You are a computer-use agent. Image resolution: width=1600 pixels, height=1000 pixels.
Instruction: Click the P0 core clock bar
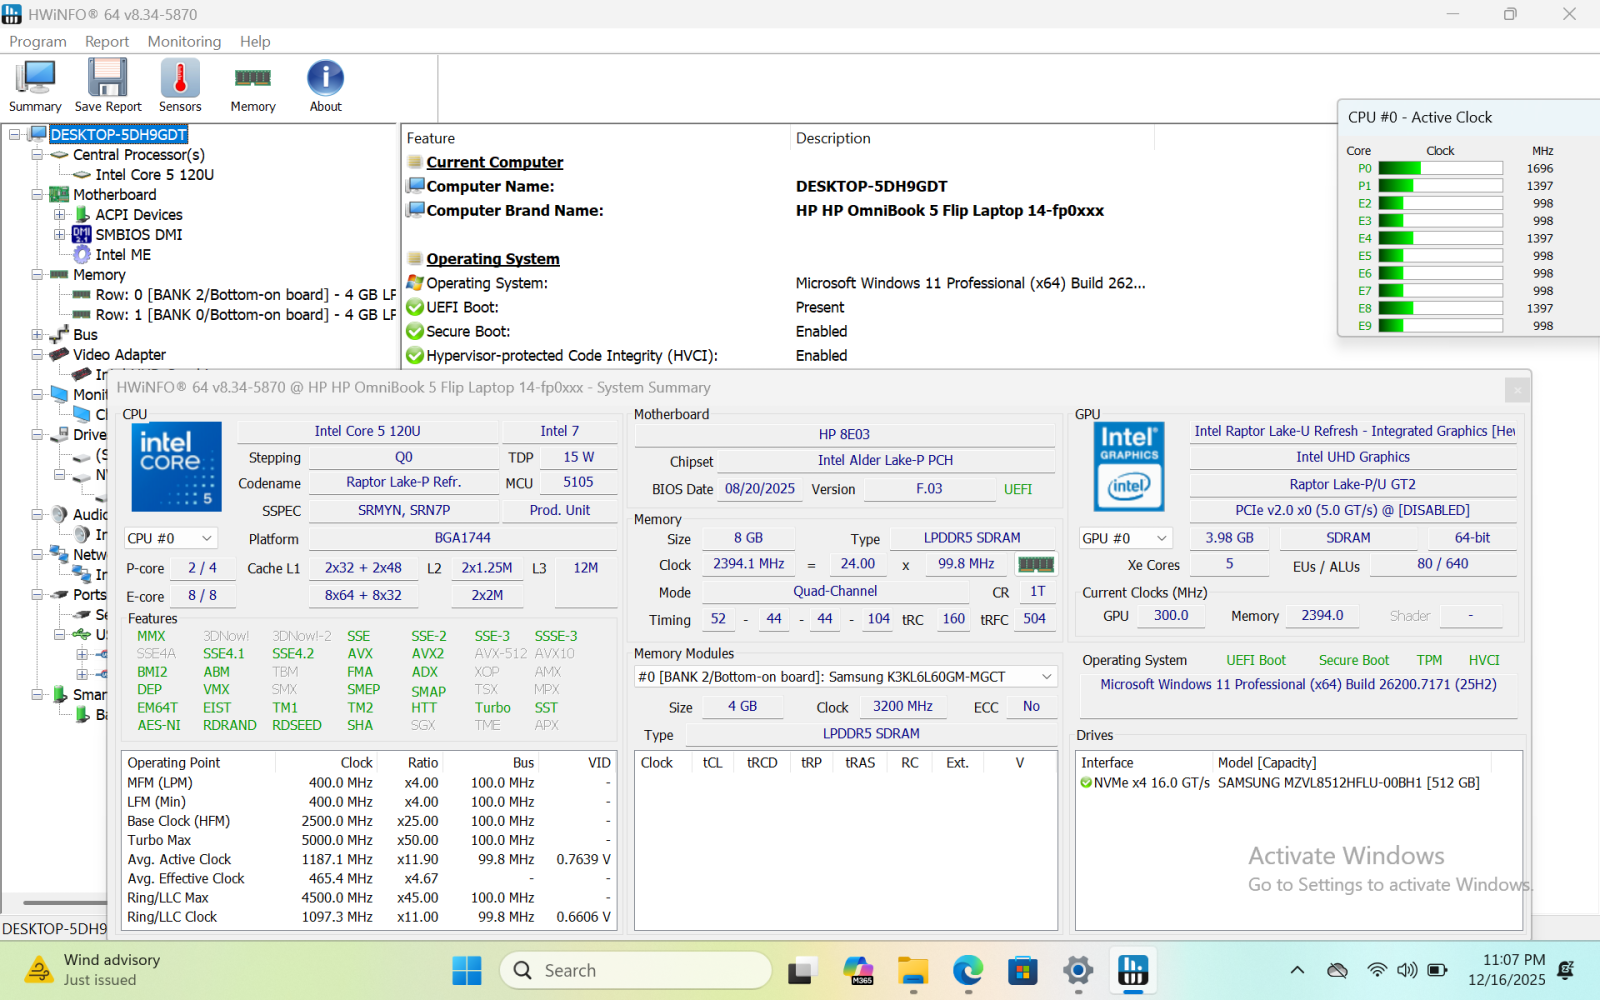[1440, 169]
